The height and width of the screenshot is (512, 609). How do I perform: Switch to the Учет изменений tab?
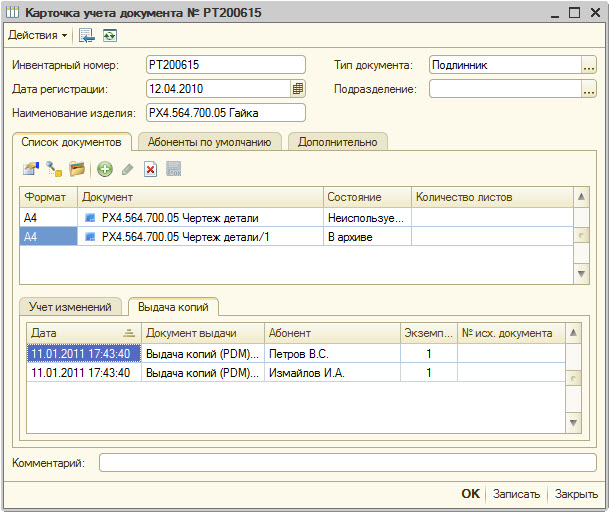click(x=70, y=307)
